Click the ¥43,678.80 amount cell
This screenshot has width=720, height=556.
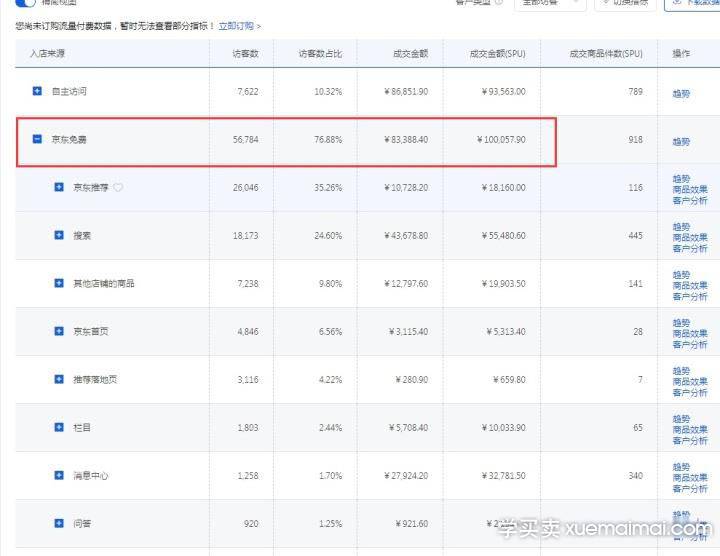point(406,236)
